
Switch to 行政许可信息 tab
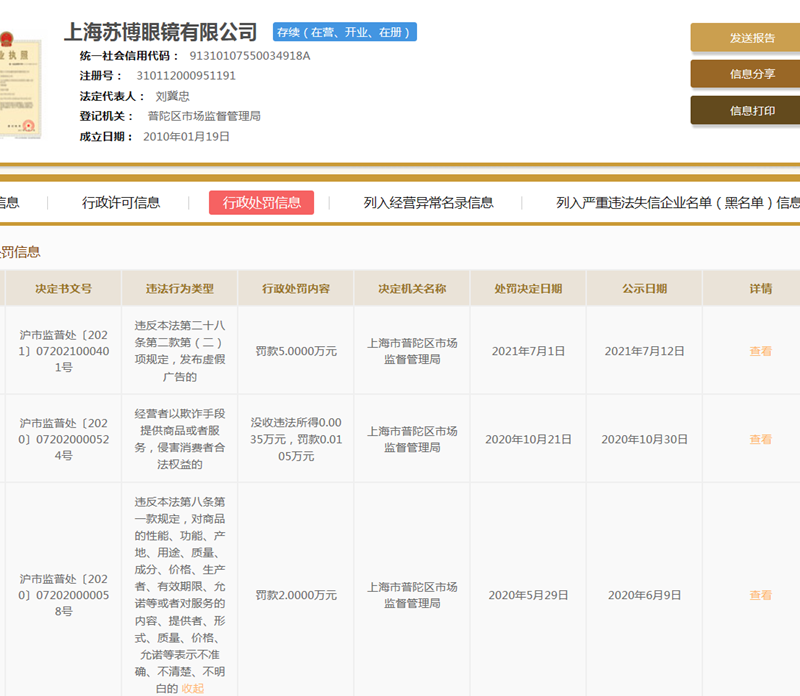click(121, 203)
